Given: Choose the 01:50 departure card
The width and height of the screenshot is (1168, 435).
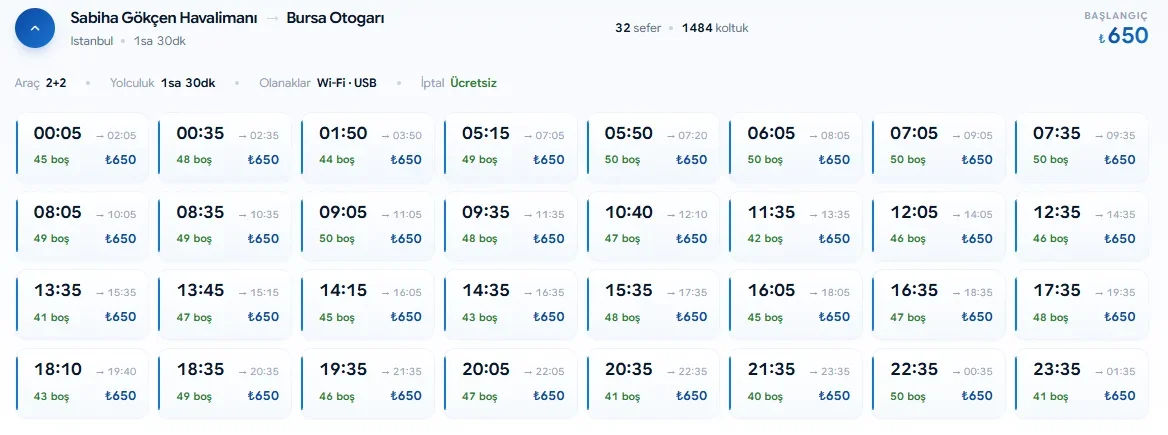Looking at the screenshot, I should [368, 147].
